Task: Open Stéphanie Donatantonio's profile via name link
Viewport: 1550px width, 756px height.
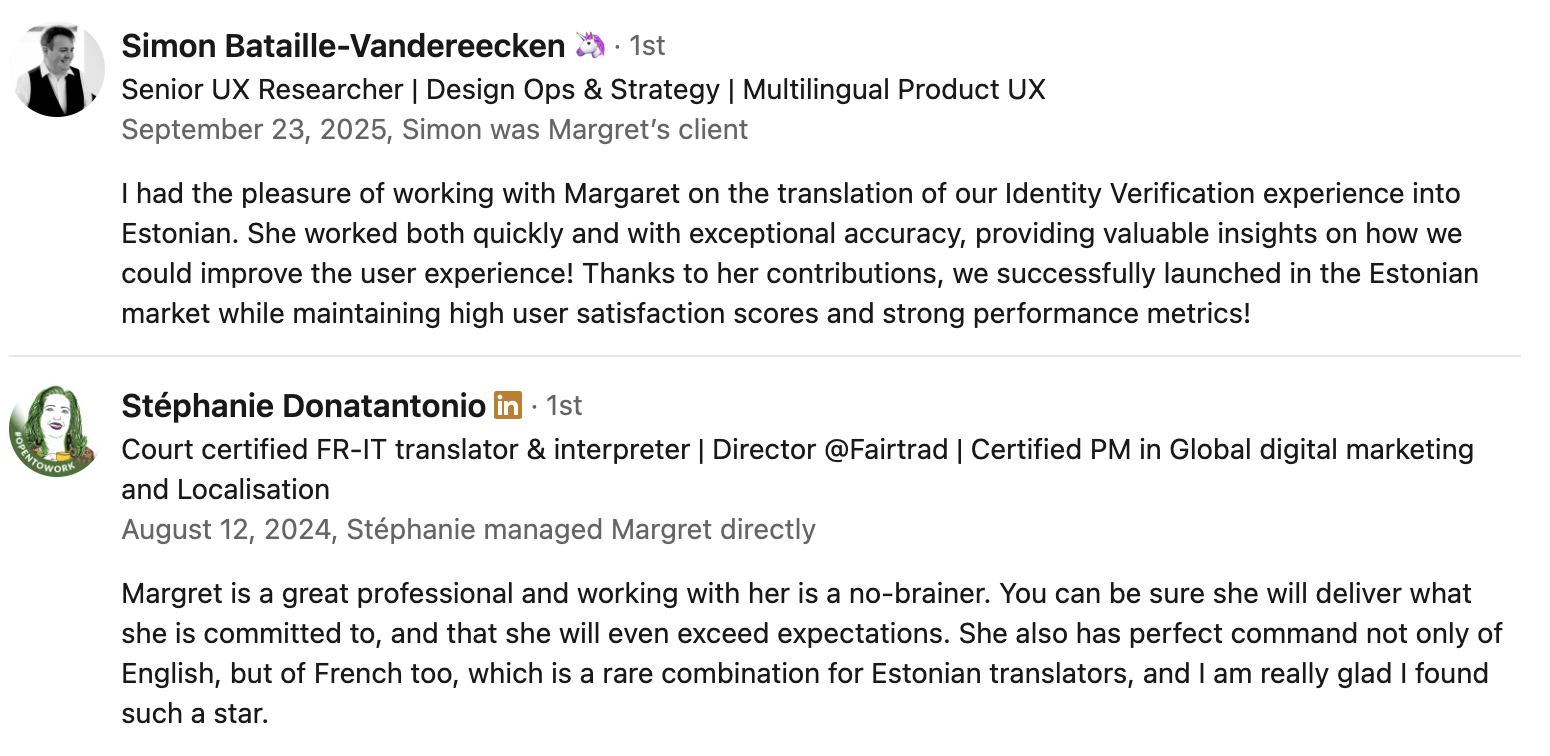Action: (303, 405)
